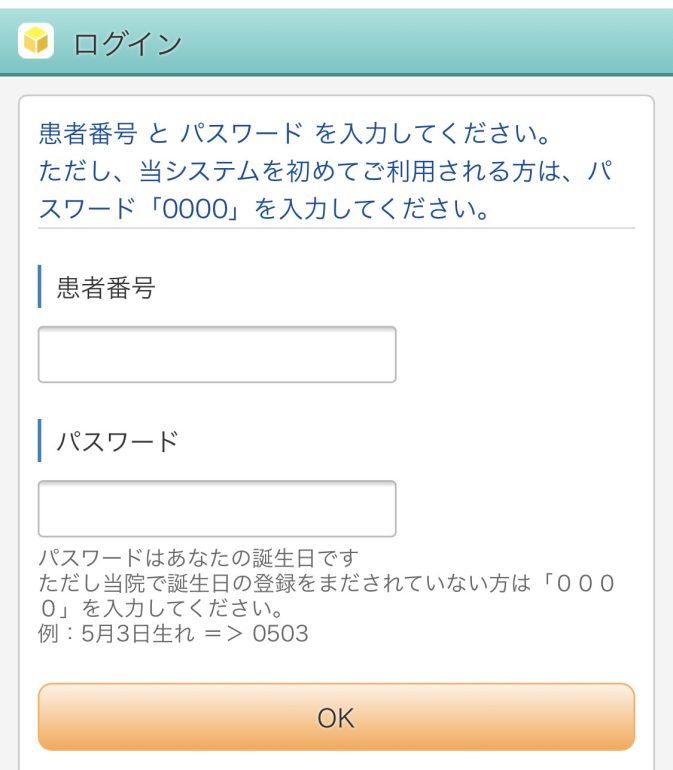Focus the 患者番号 input field
673x770 pixels.
click(217, 354)
